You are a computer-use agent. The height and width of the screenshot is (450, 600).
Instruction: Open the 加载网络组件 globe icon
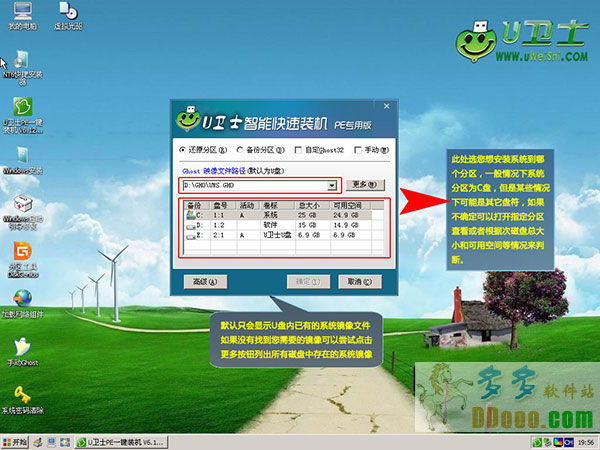click(23, 304)
